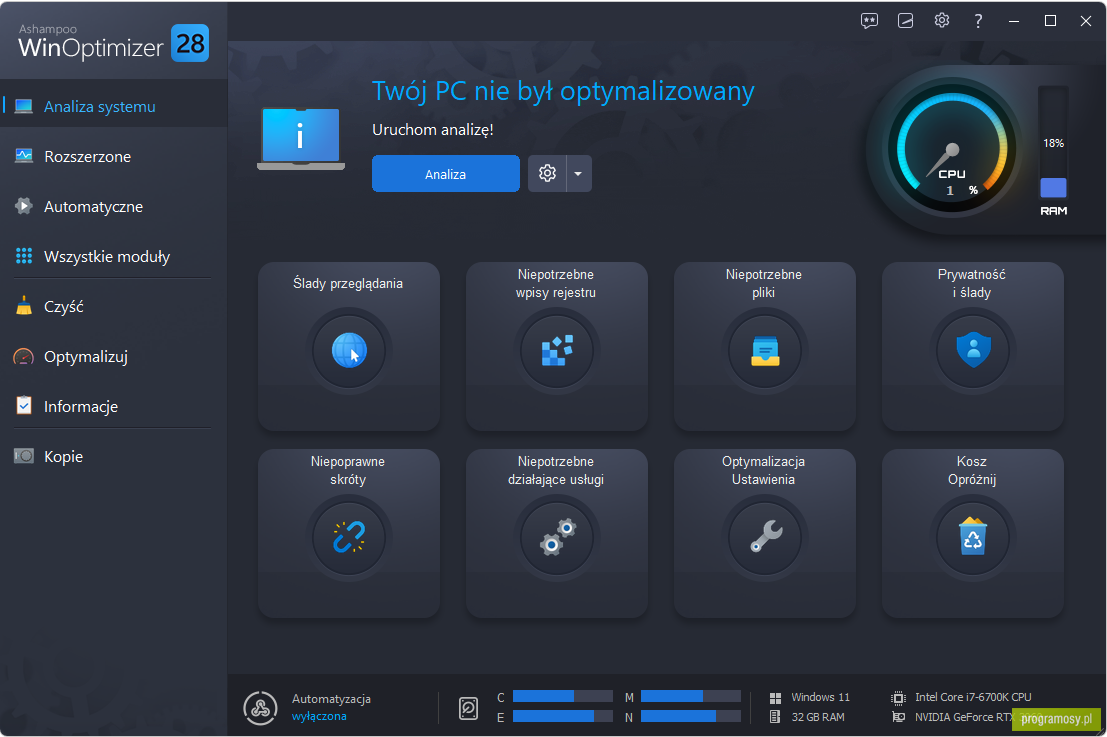Open help question mark icon
This screenshot has height=737, width=1107.
[x=978, y=21]
